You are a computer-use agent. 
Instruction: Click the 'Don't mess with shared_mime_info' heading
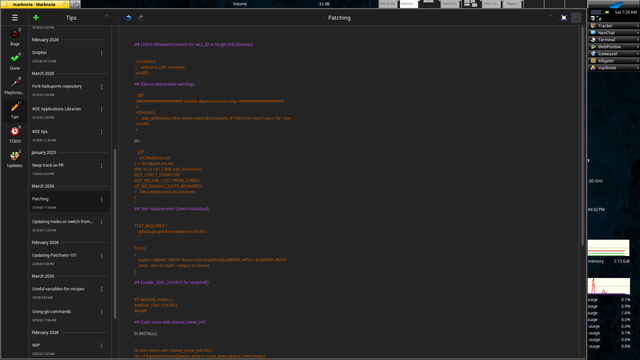coord(170,322)
